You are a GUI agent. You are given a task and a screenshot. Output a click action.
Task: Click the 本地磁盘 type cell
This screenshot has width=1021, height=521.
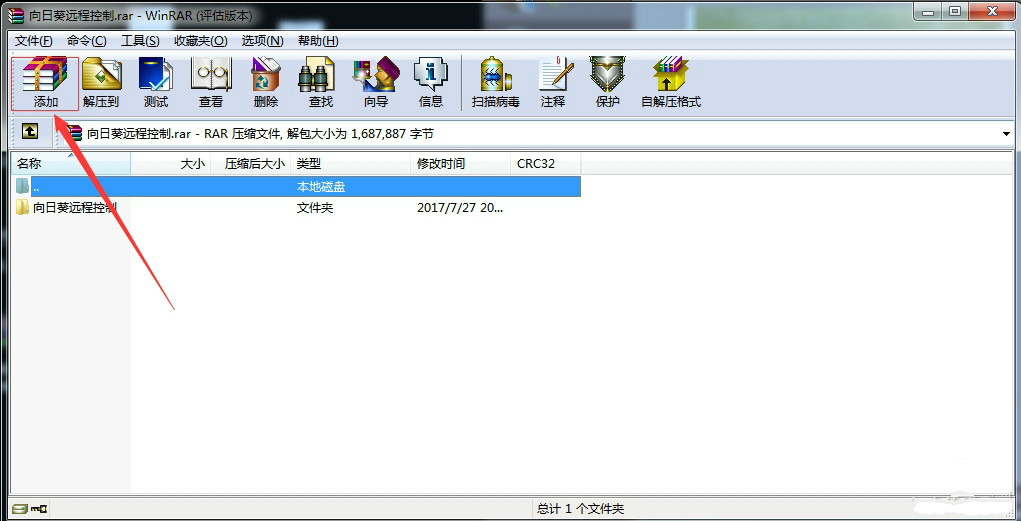click(x=321, y=187)
